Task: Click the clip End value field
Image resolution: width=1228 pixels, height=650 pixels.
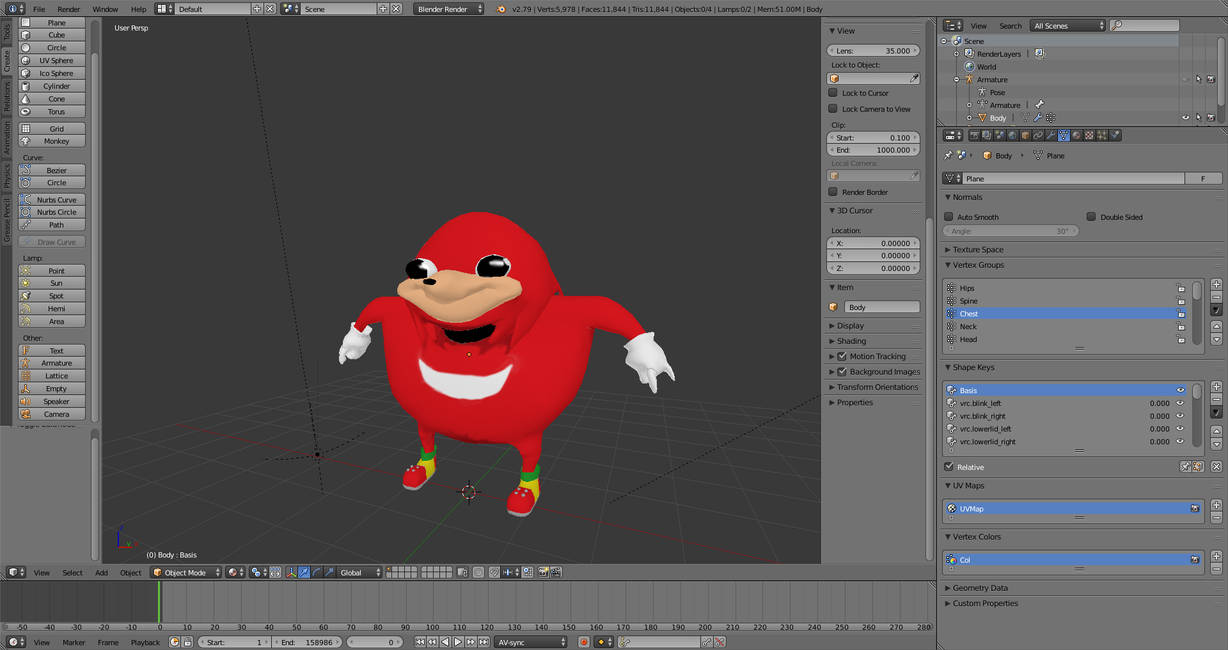Action: [x=873, y=150]
